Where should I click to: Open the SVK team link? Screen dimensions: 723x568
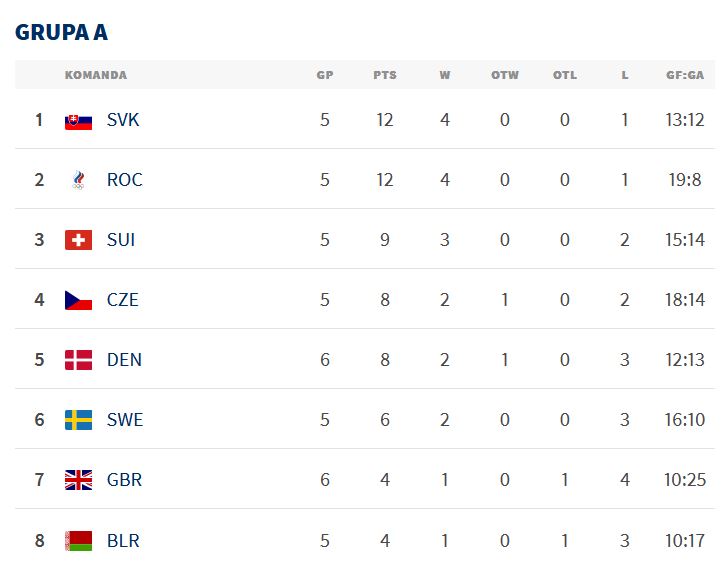click(123, 120)
